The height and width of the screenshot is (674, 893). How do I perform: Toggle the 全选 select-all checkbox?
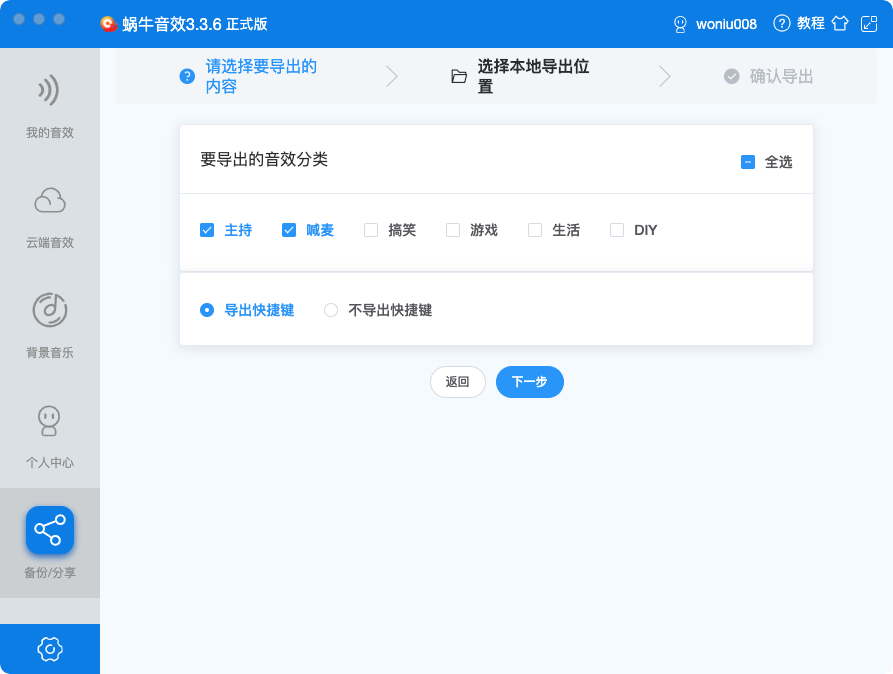pyautogui.click(x=748, y=162)
